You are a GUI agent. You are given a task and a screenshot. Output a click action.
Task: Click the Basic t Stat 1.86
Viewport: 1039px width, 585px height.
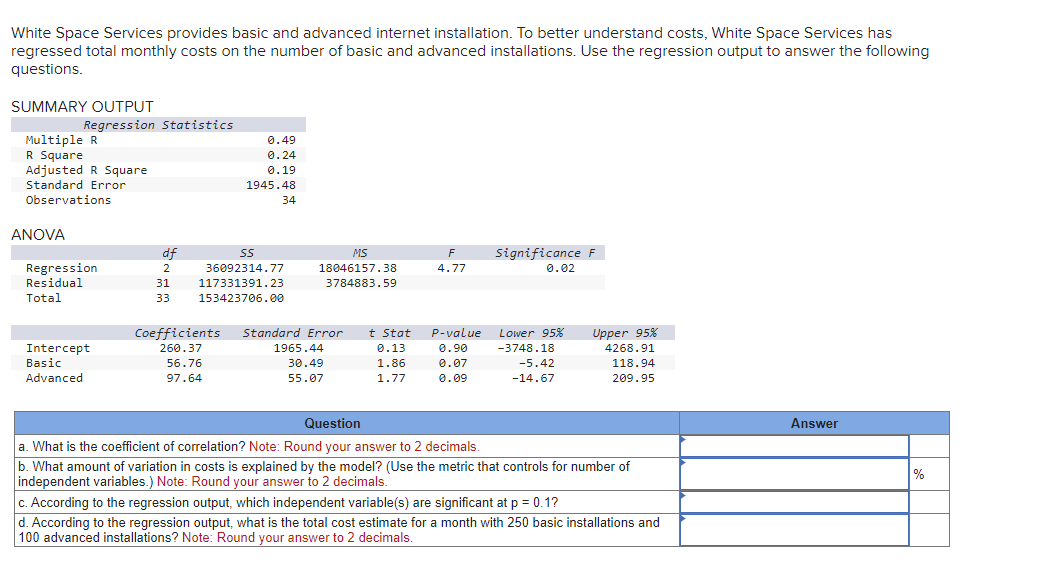(x=391, y=363)
